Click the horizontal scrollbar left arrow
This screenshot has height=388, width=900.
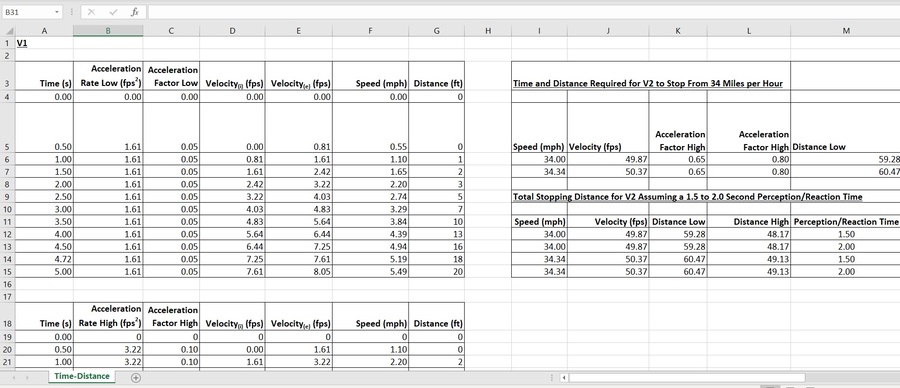(564, 378)
